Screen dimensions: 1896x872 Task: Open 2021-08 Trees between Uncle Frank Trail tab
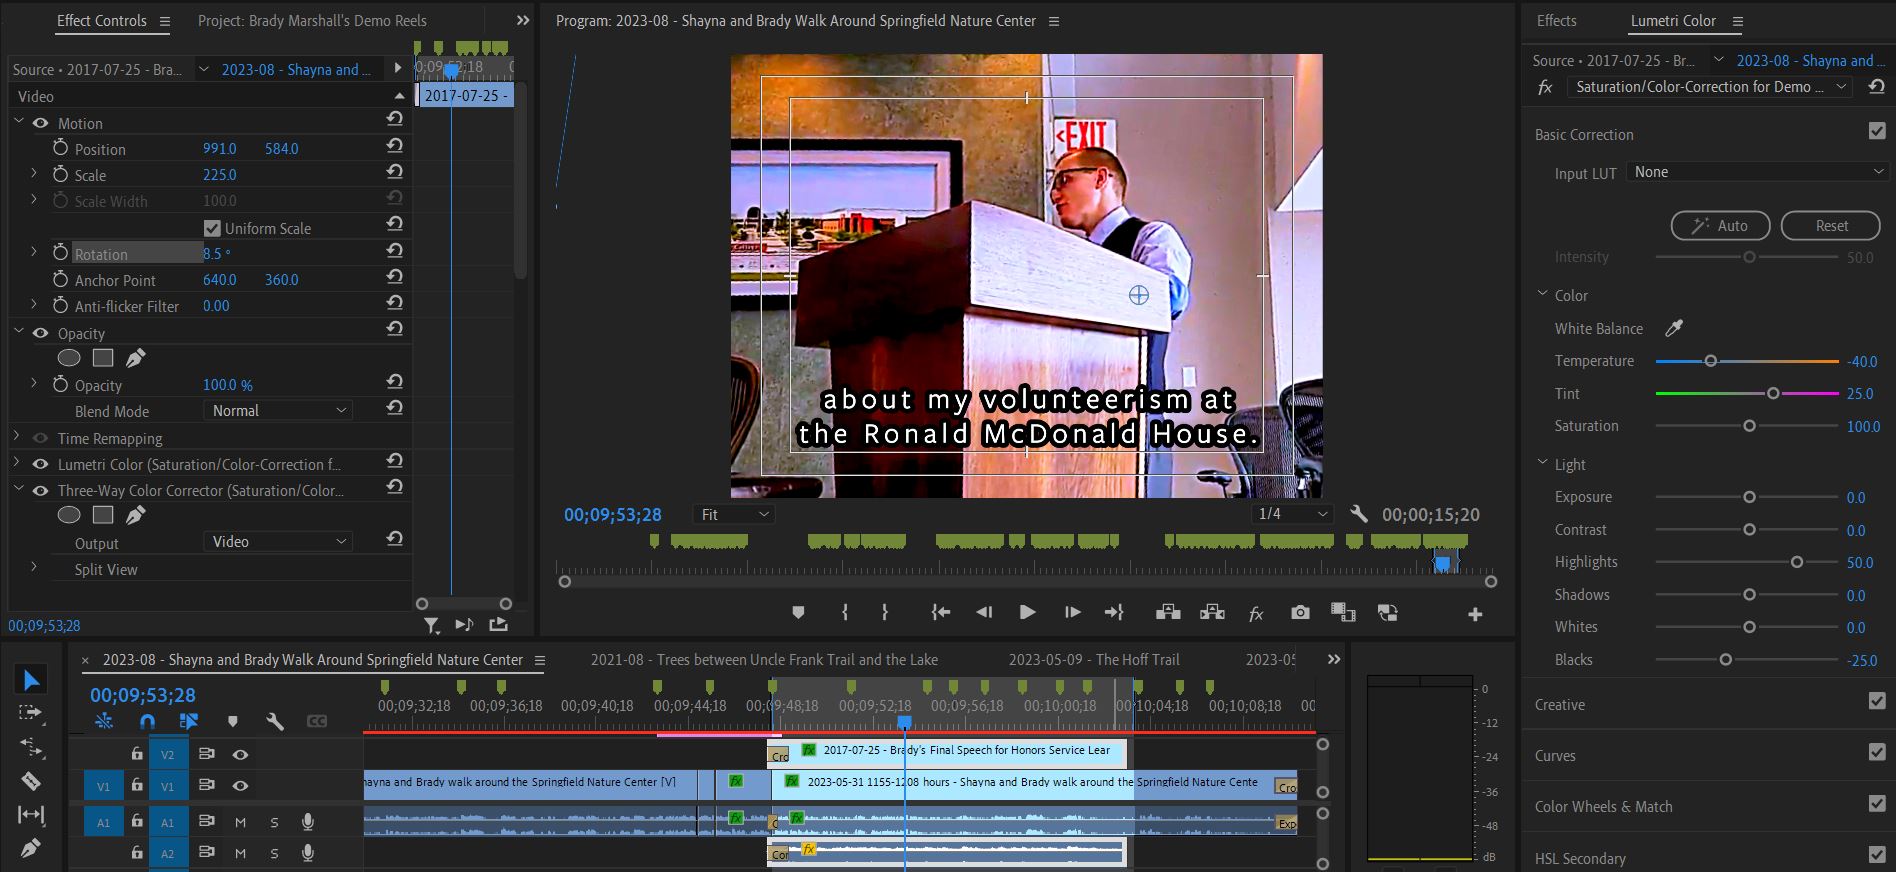[x=764, y=659]
